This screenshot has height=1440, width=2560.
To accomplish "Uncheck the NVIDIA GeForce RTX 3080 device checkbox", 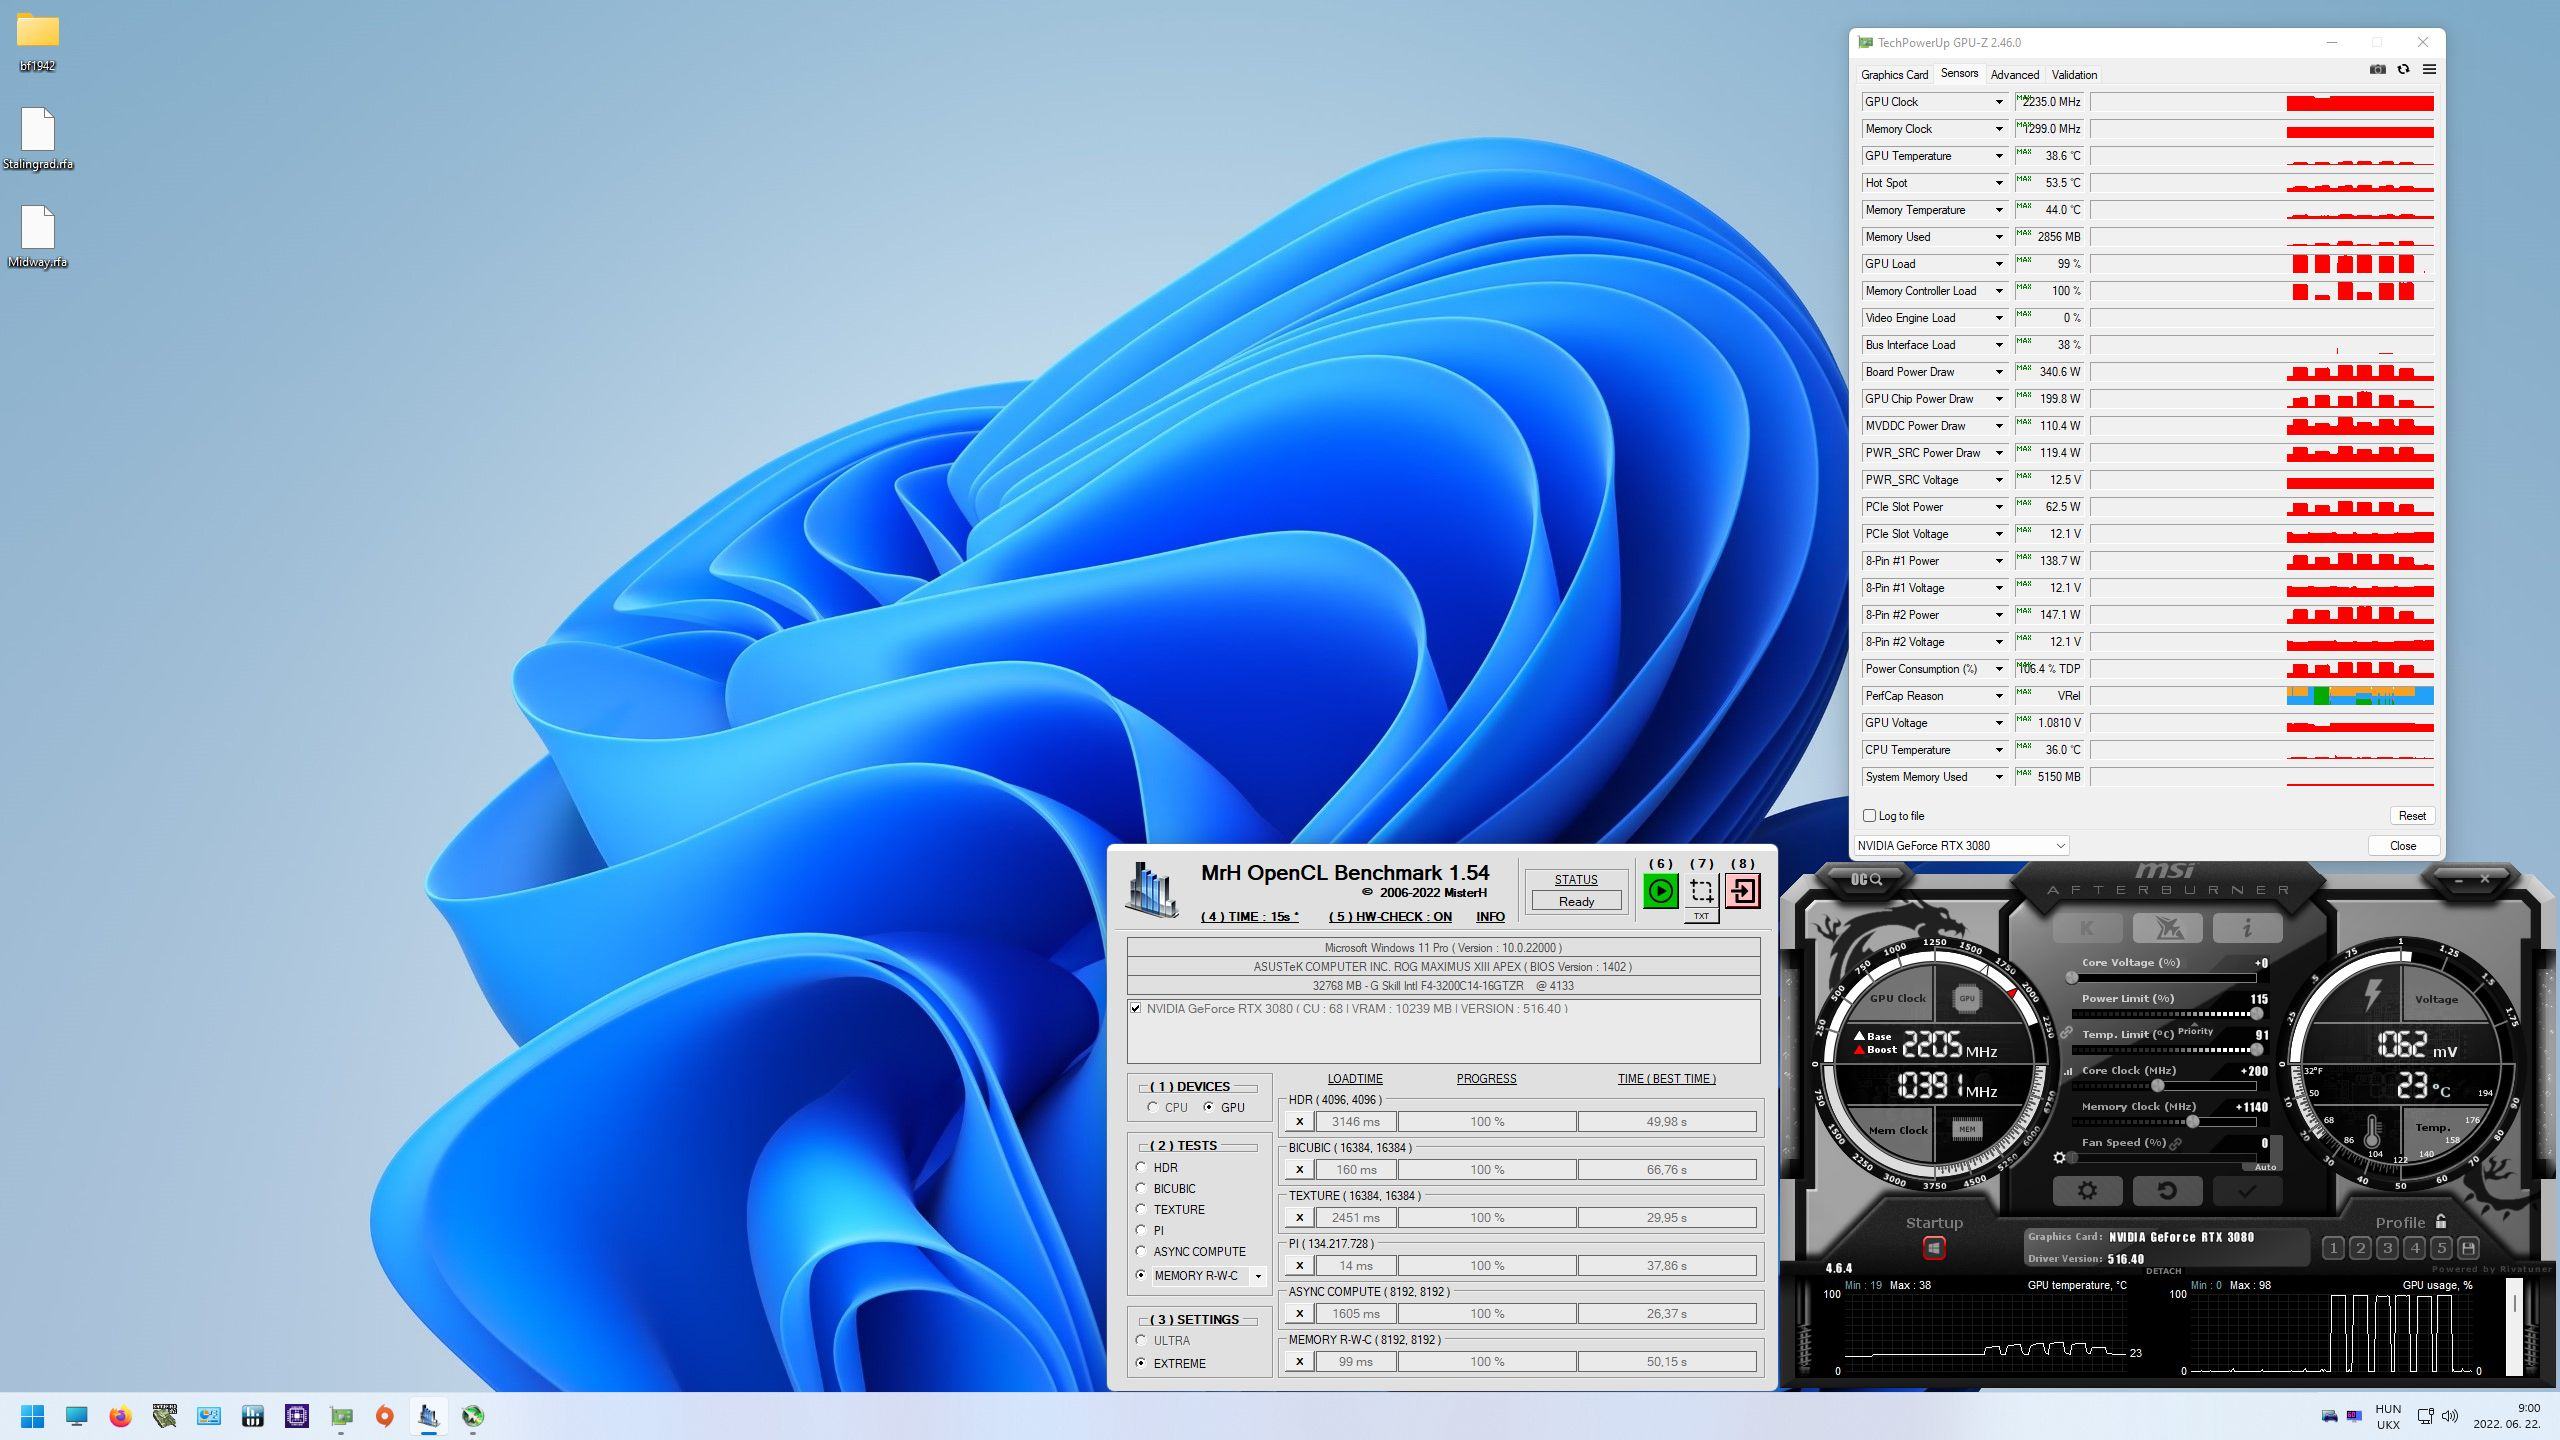I will pos(1135,1008).
